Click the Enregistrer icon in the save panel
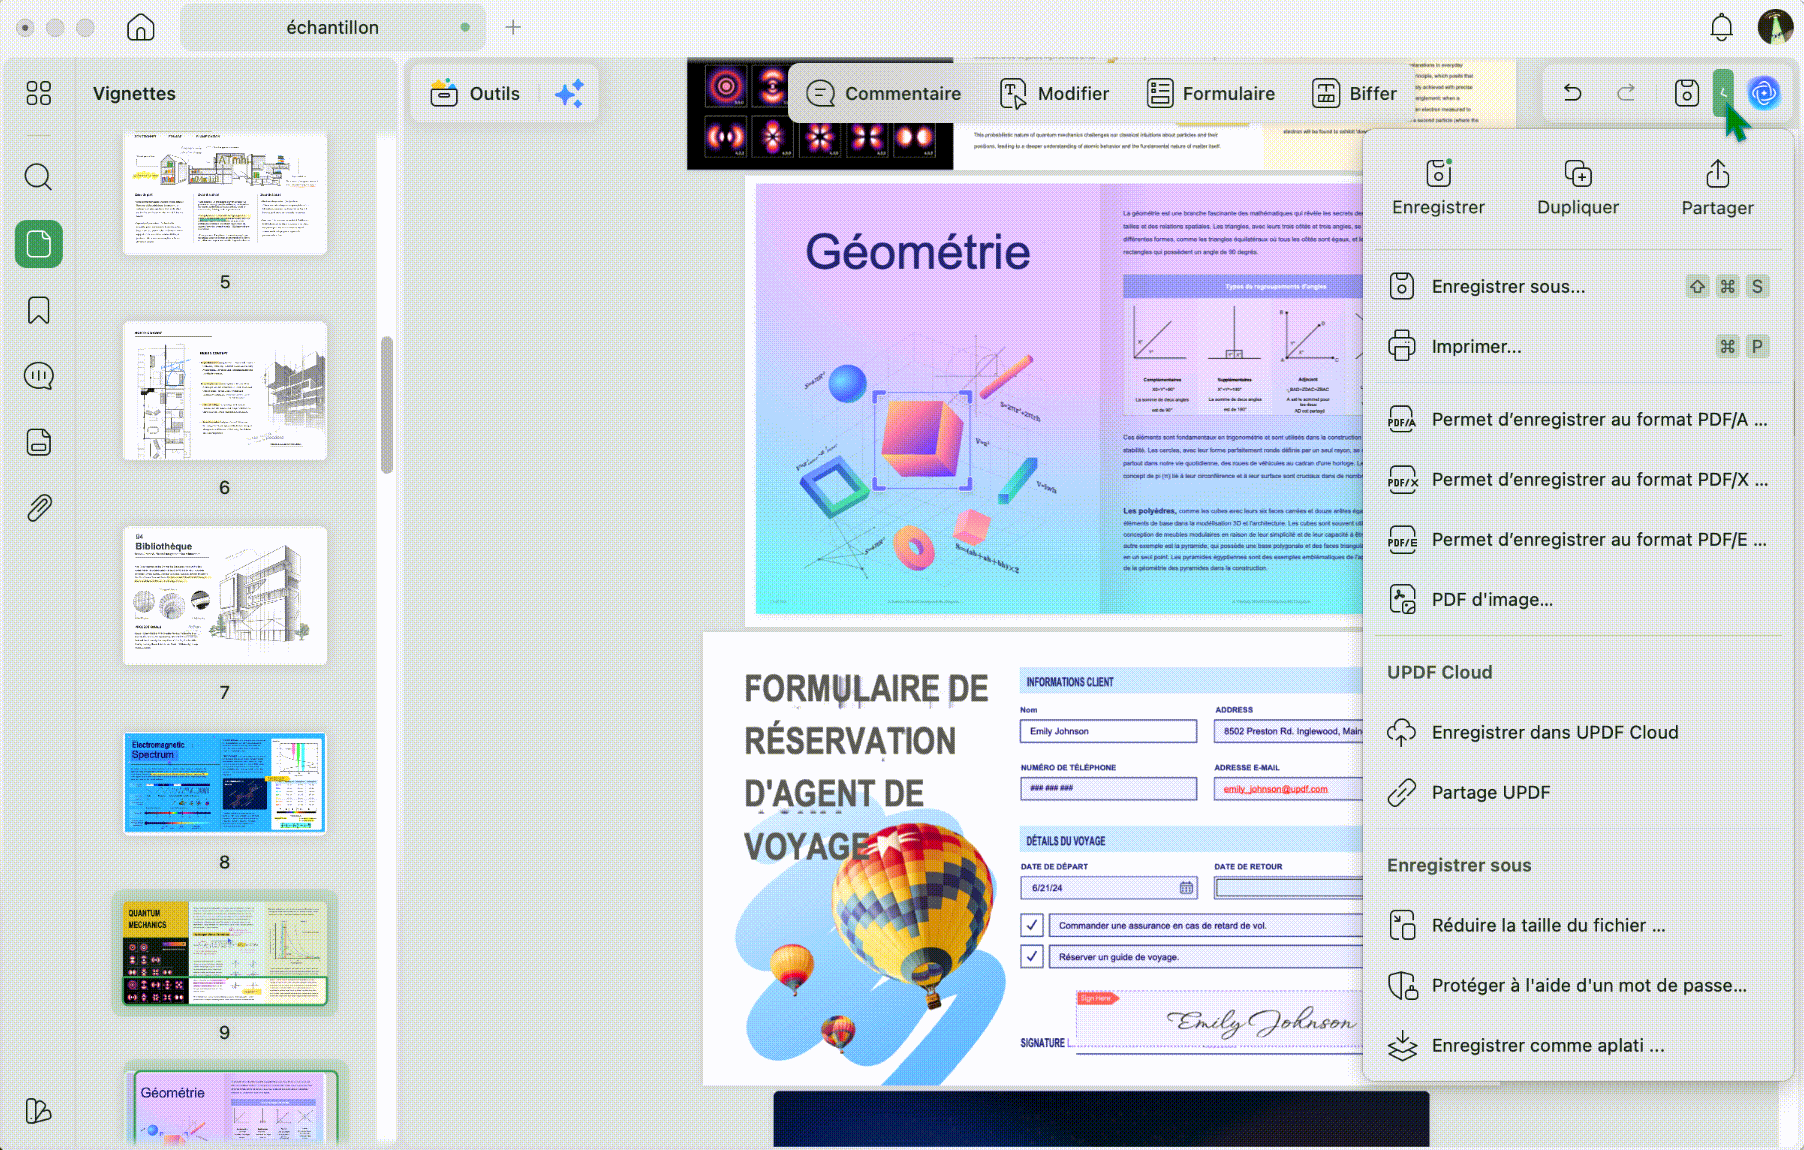The width and height of the screenshot is (1804, 1150). (1438, 187)
